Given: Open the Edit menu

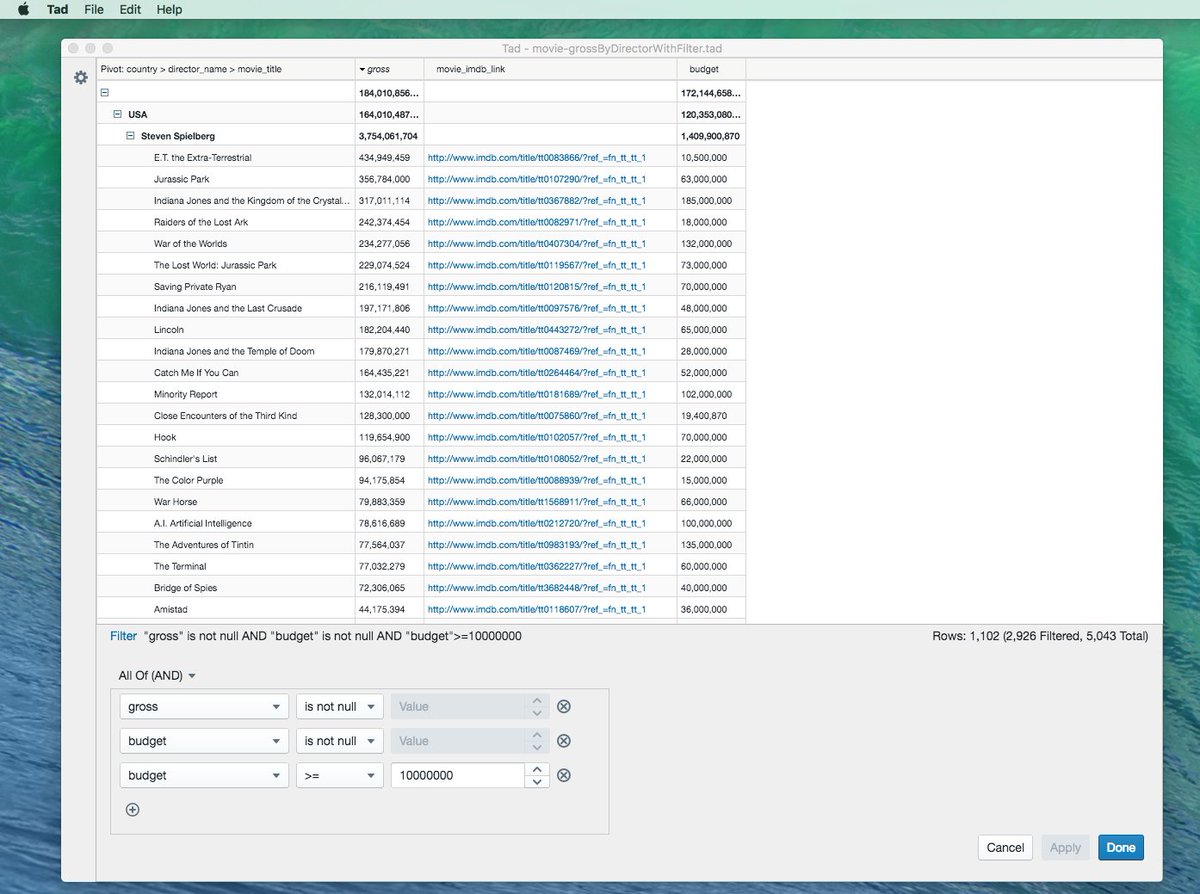Looking at the screenshot, I should (x=130, y=9).
